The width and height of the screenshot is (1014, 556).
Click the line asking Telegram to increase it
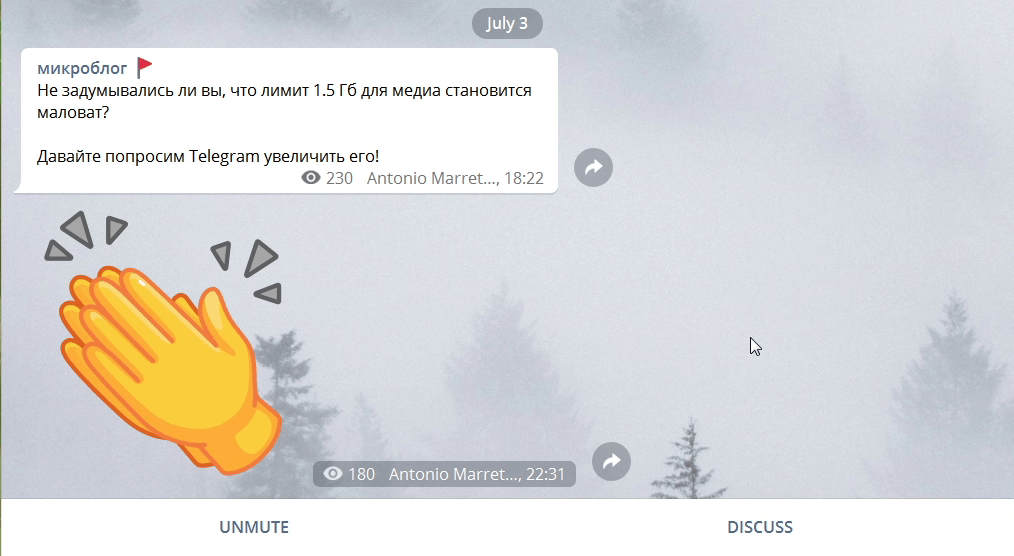point(208,156)
